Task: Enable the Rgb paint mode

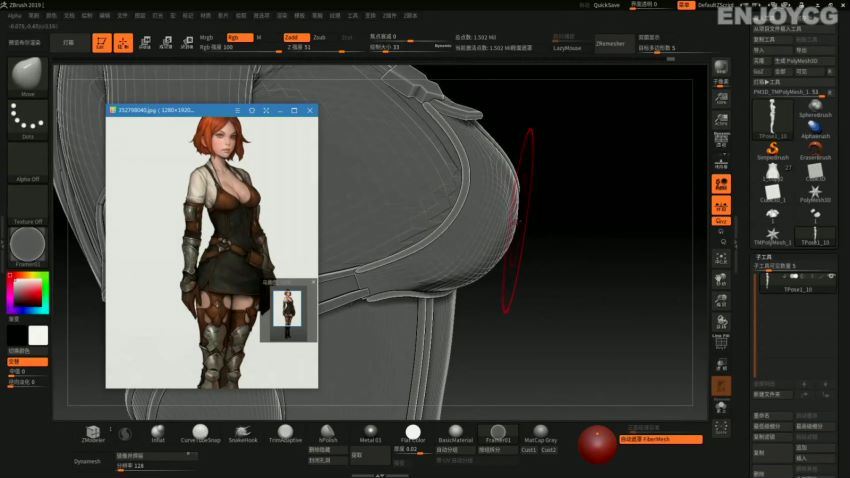Action: click(x=239, y=37)
